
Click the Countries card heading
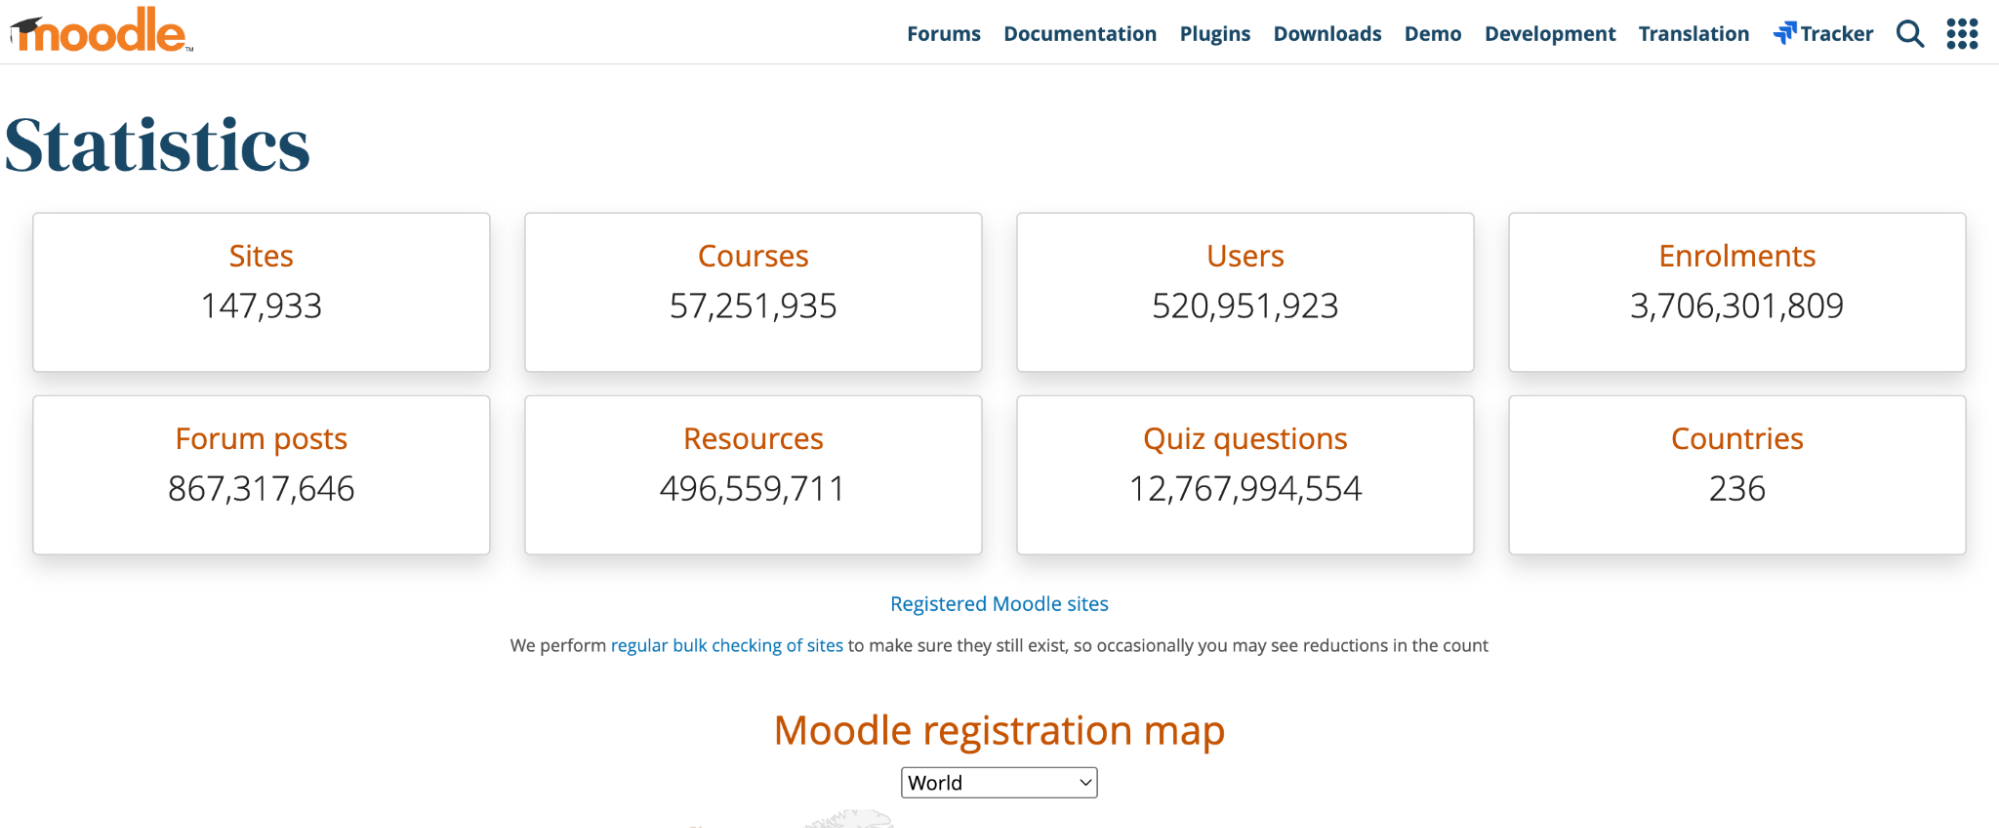point(1737,439)
